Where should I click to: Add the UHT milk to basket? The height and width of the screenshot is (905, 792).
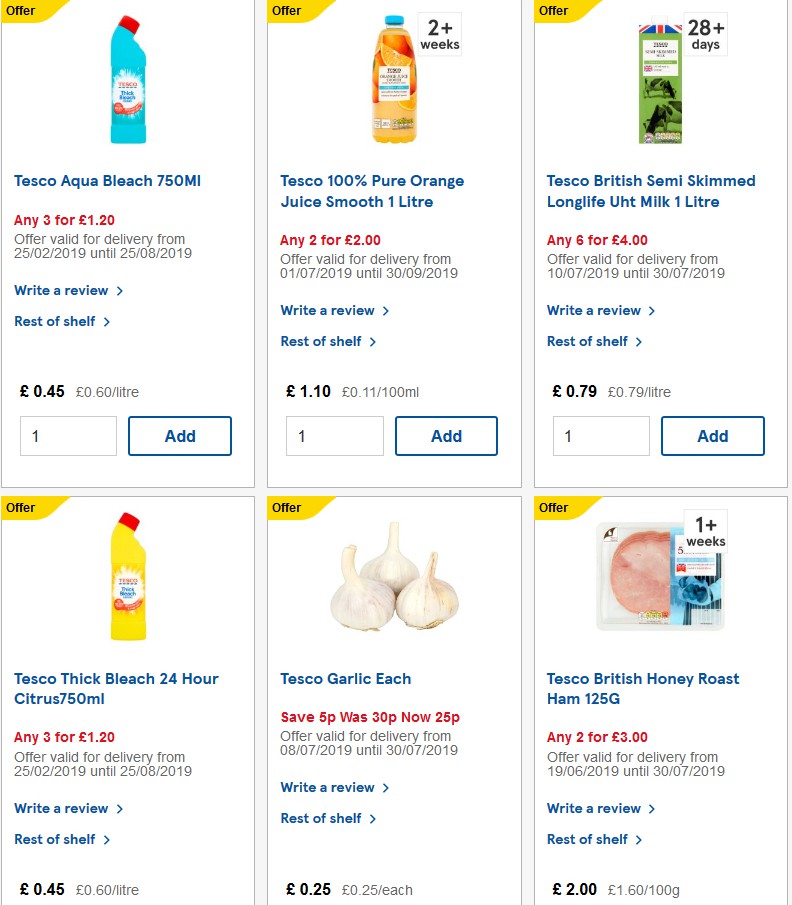(x=712, y=436)
